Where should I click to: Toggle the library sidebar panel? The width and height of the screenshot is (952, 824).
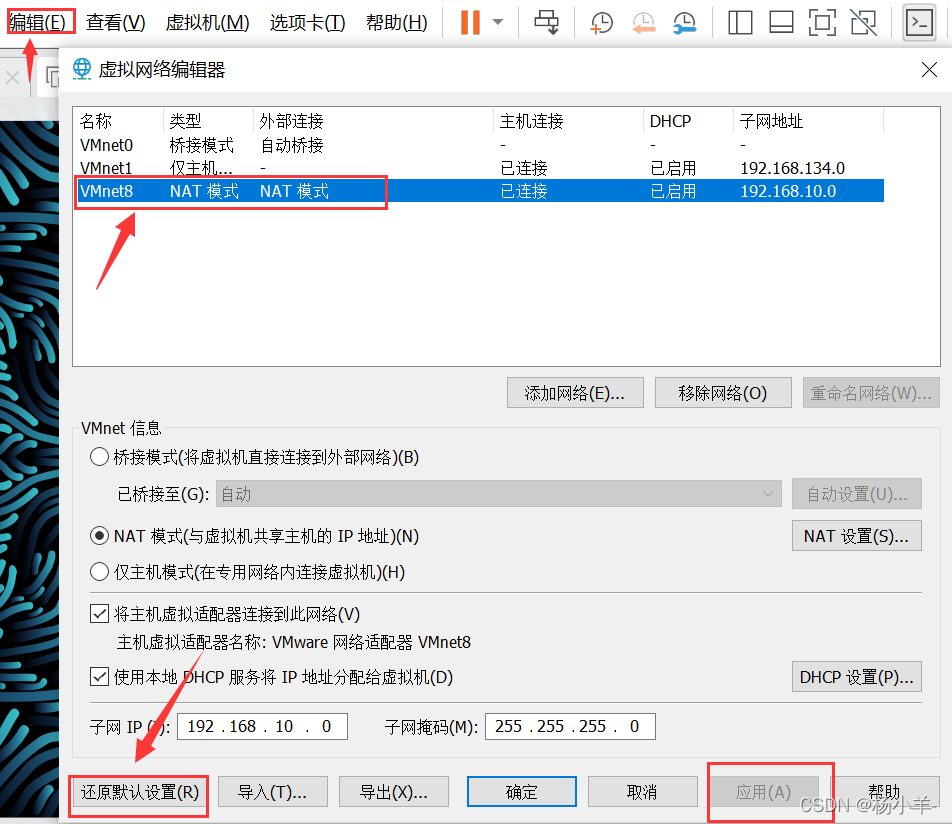click(740, 21)
